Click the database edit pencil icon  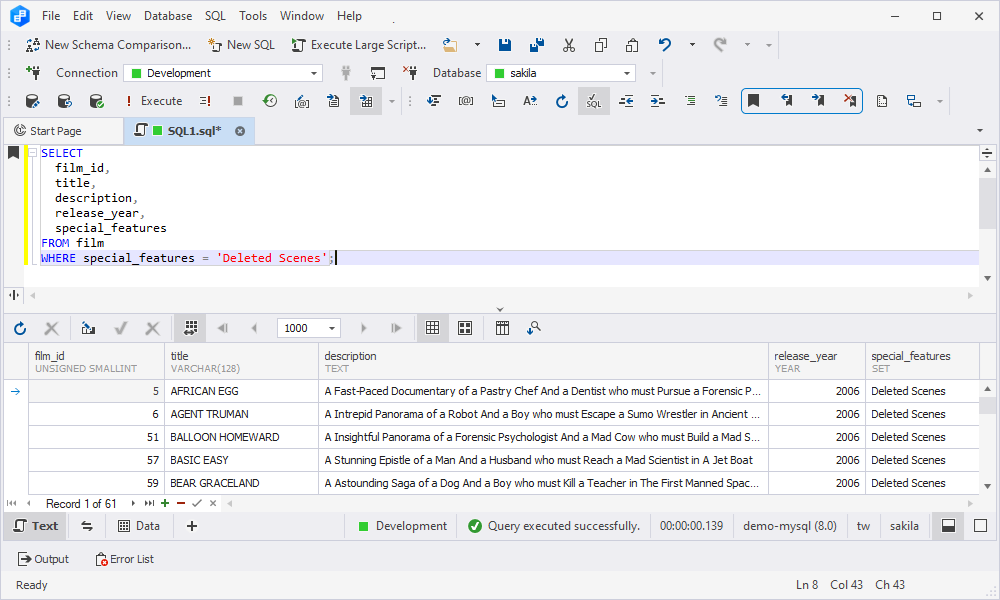(33, 101)
